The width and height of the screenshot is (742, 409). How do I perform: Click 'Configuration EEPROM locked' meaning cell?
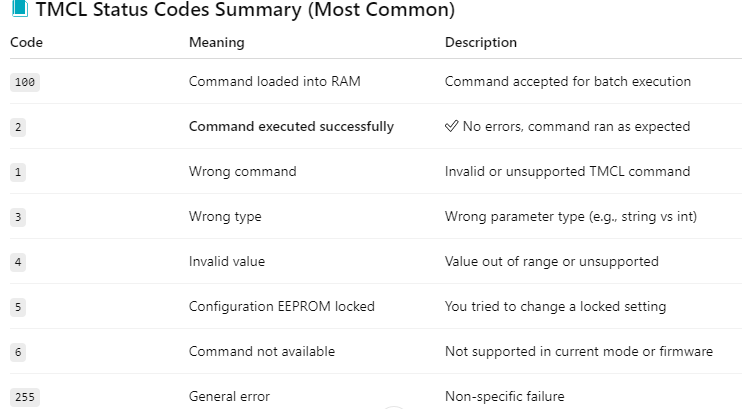[x=281, y=307]
